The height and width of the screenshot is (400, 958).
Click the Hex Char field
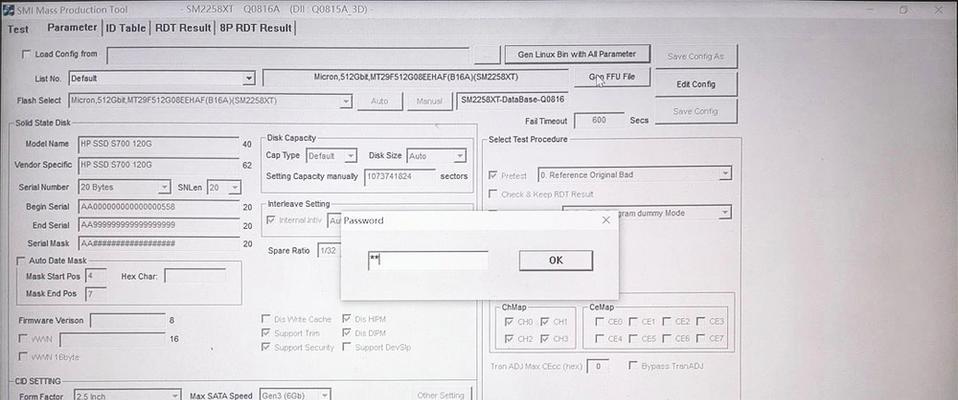[x=195, y=276]
